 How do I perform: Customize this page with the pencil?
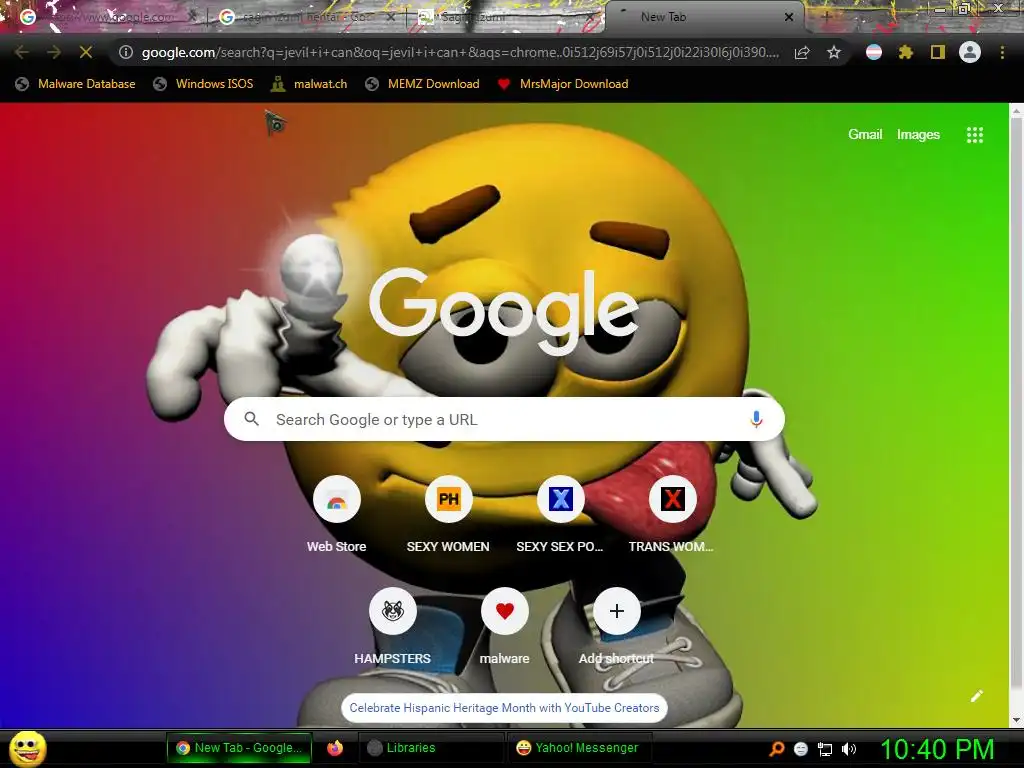pos(976,696)
